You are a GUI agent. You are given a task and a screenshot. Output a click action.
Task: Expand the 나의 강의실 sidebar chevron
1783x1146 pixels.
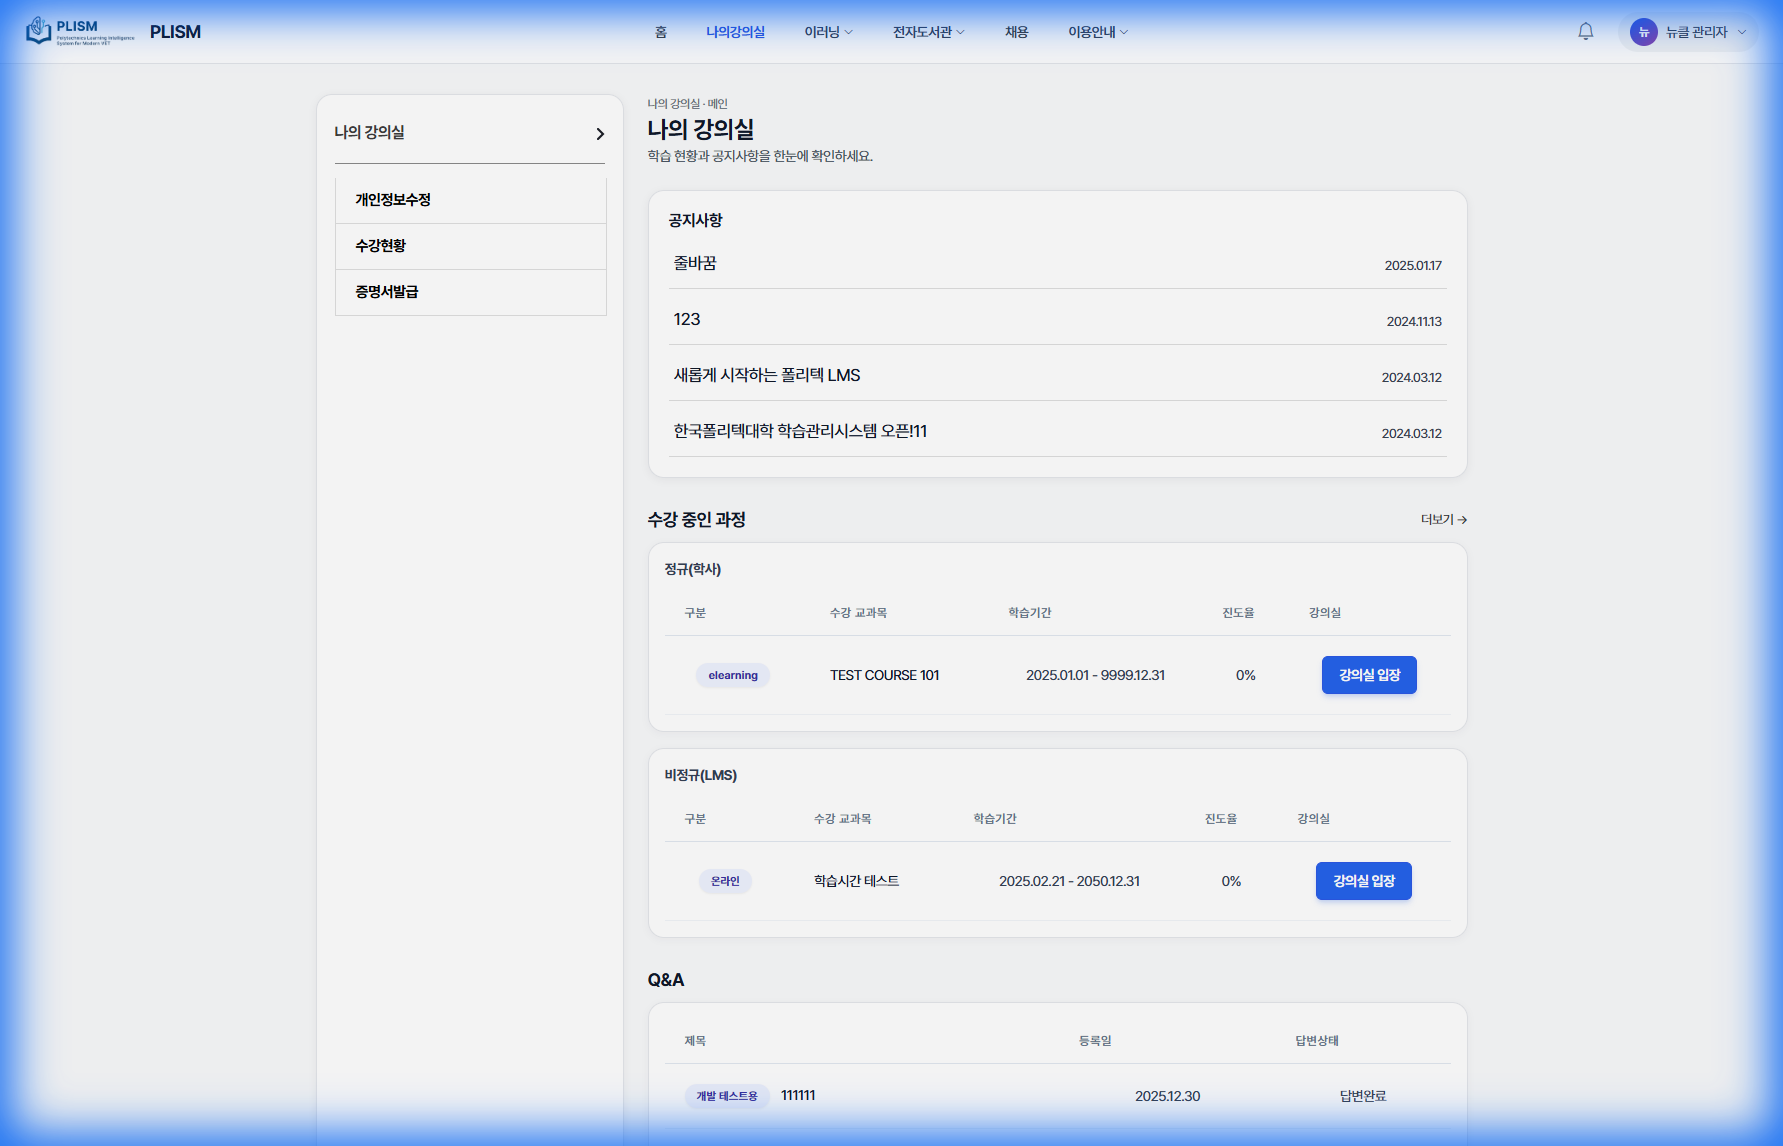coord(600,134)
